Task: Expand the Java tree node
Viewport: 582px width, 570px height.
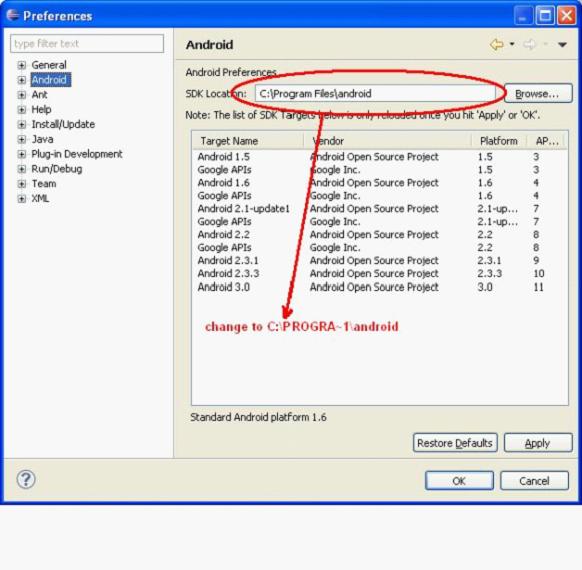Action: [x=22, y=140]
